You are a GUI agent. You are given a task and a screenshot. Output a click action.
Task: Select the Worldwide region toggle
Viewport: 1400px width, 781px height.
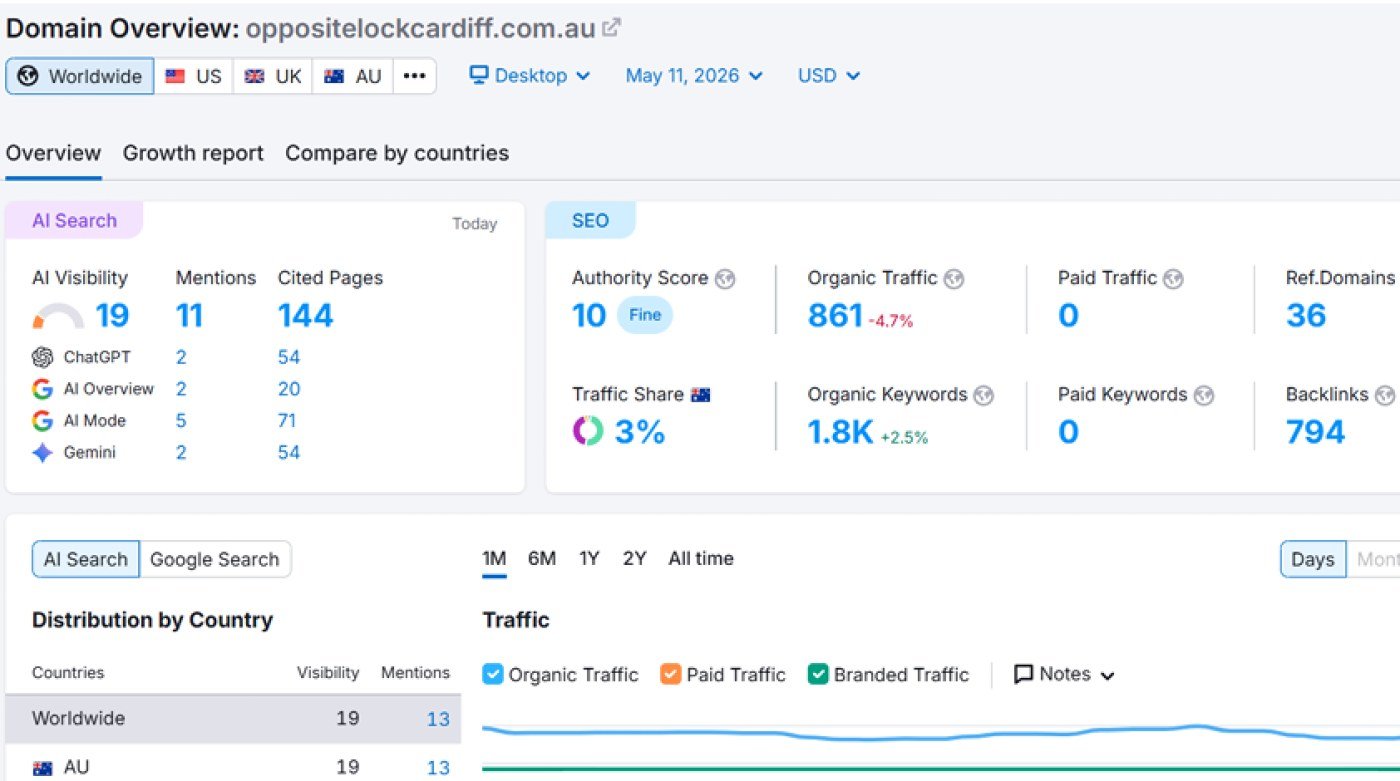pos(80,76)
